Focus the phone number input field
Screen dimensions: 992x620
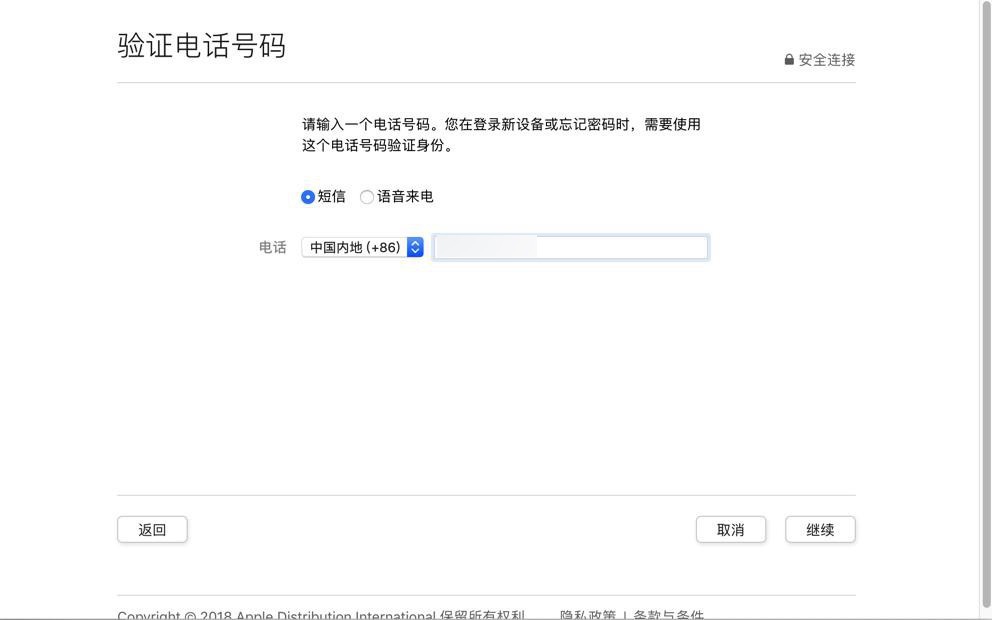coord(620,247)
